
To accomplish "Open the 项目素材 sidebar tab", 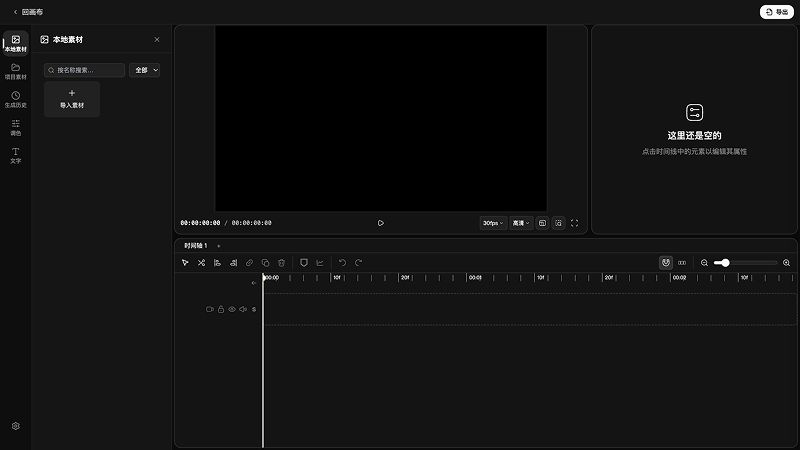I will point(15,71).
